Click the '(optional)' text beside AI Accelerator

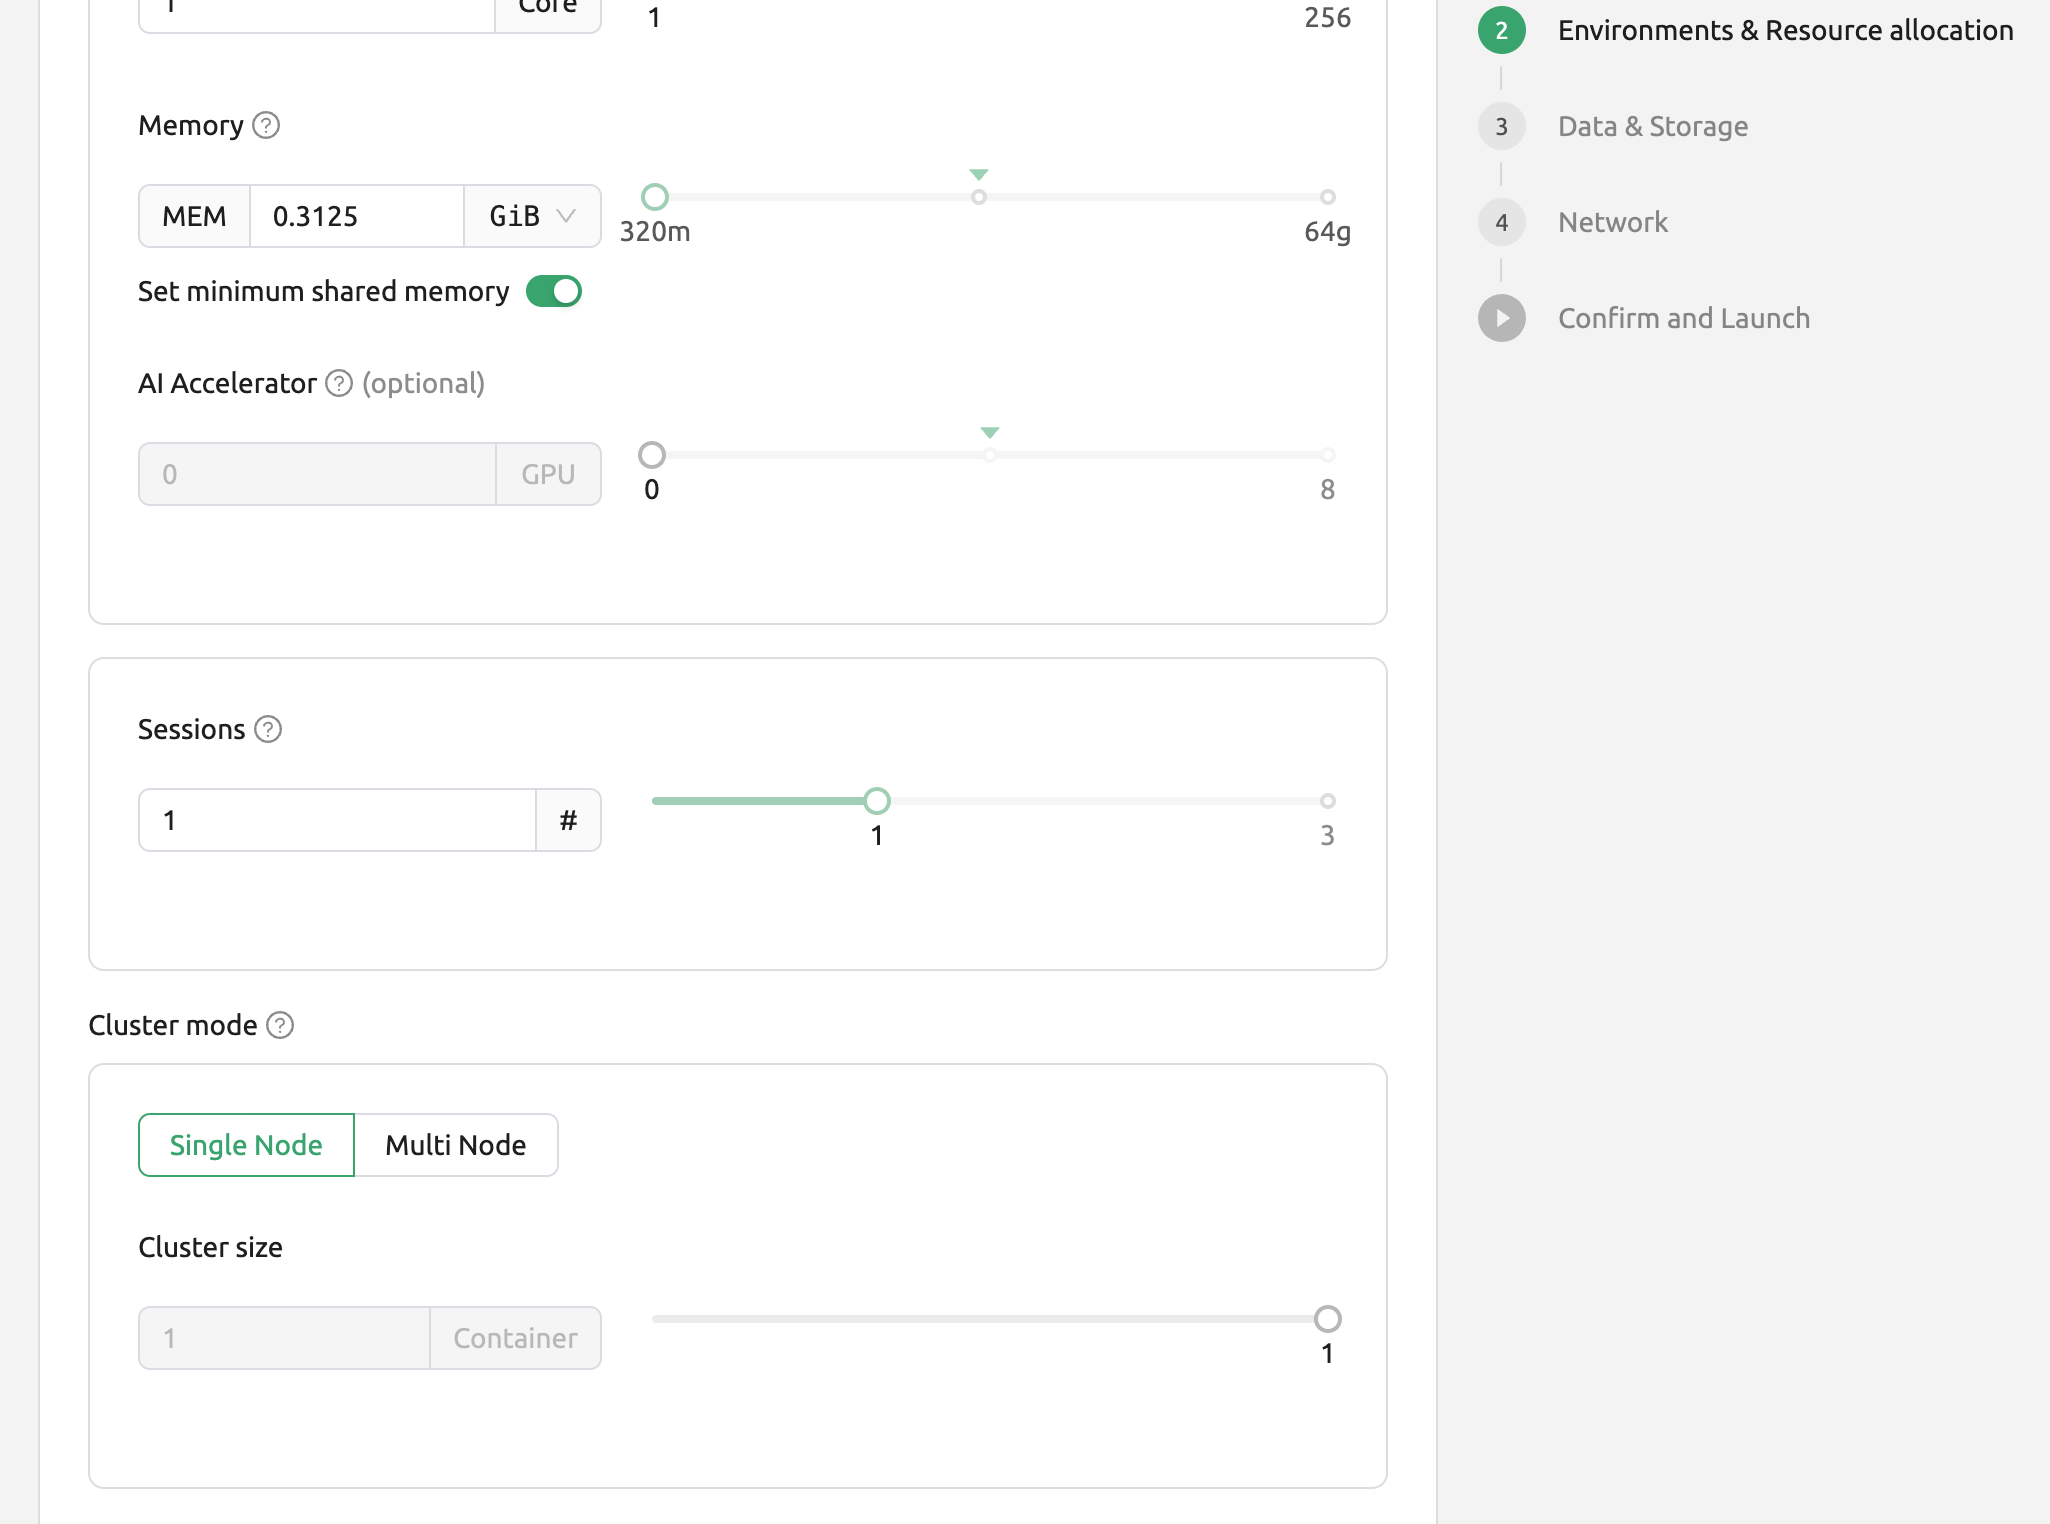tap(424, 384)
